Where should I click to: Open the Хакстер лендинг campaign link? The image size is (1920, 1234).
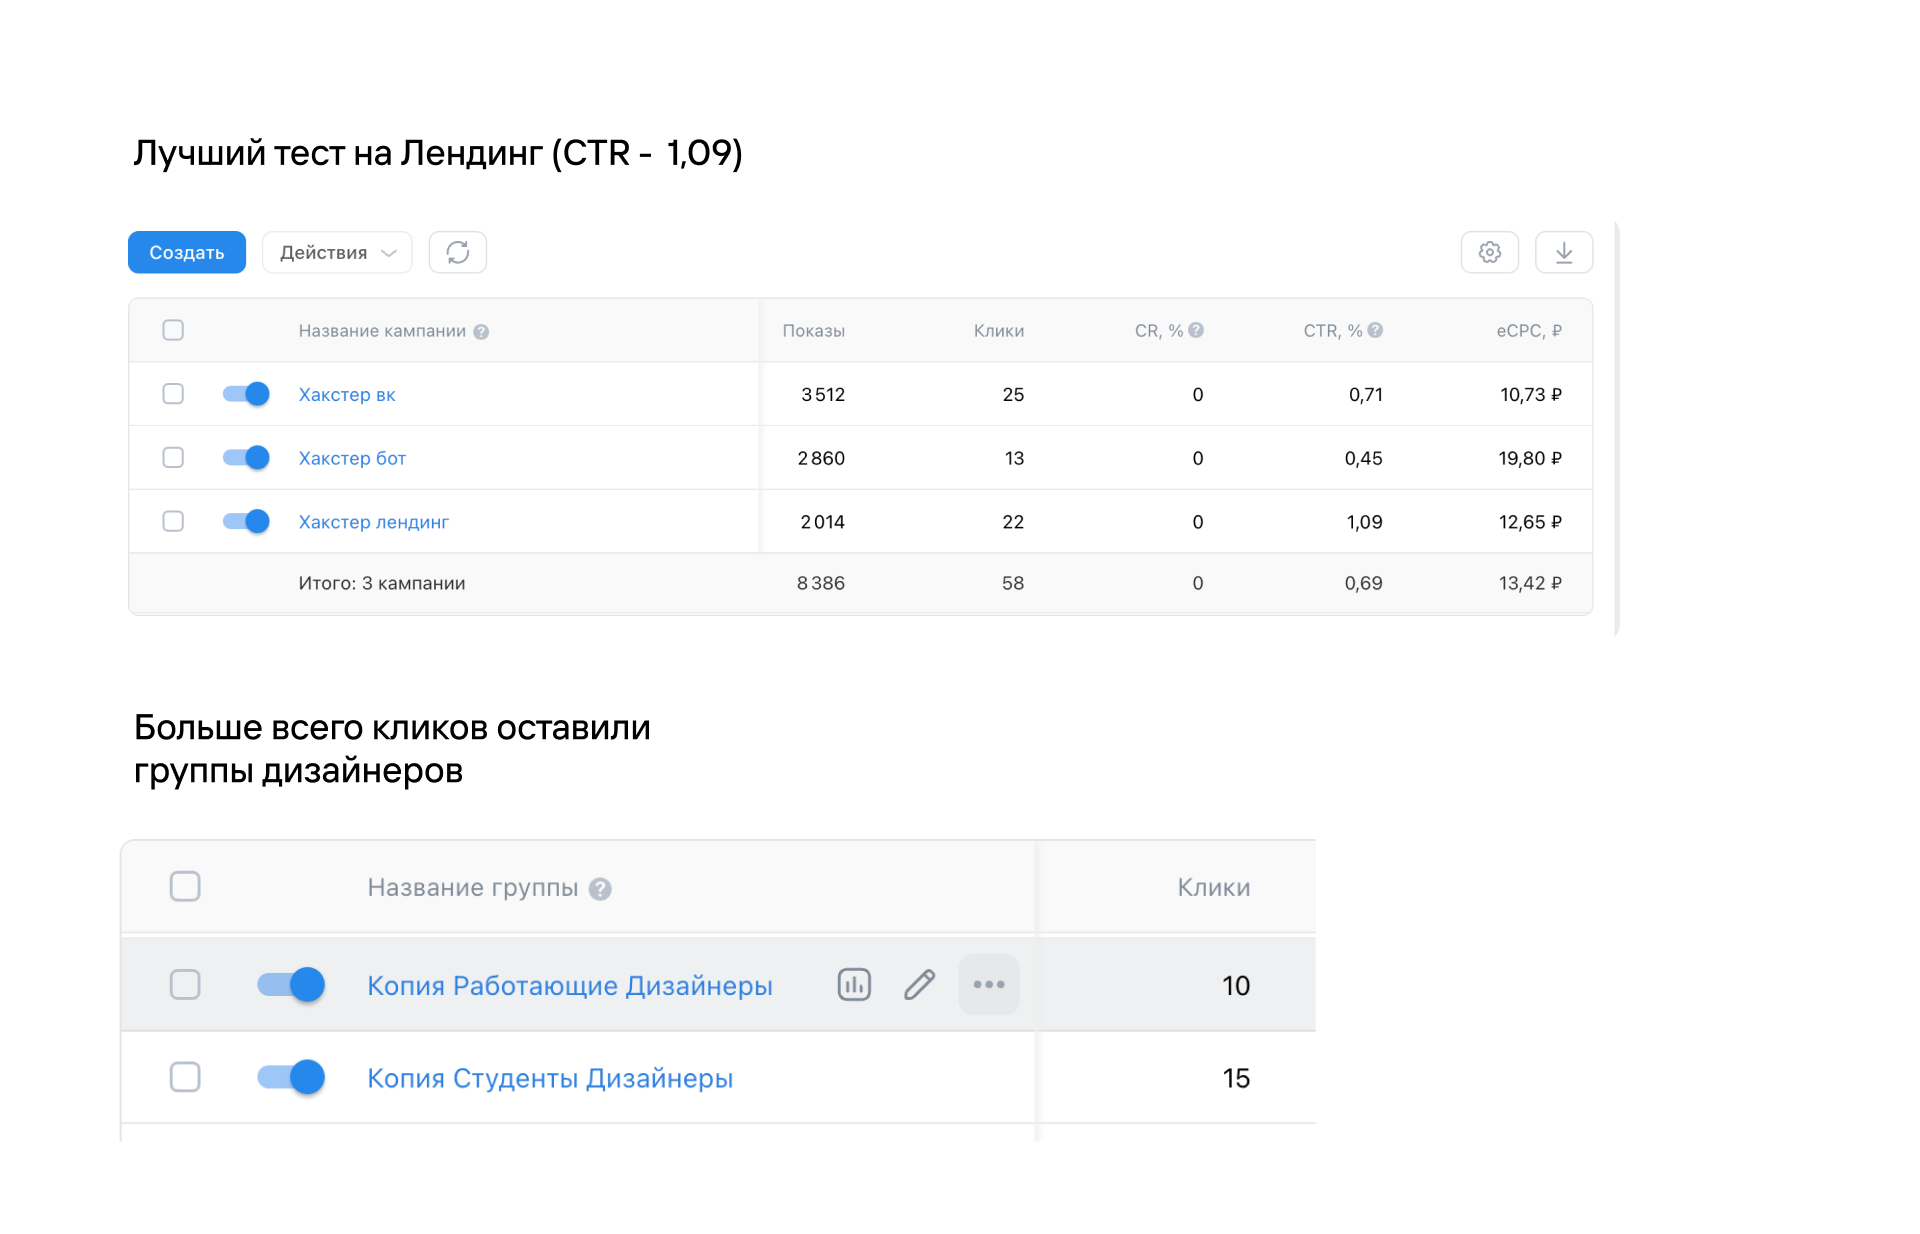click(373, 522)
